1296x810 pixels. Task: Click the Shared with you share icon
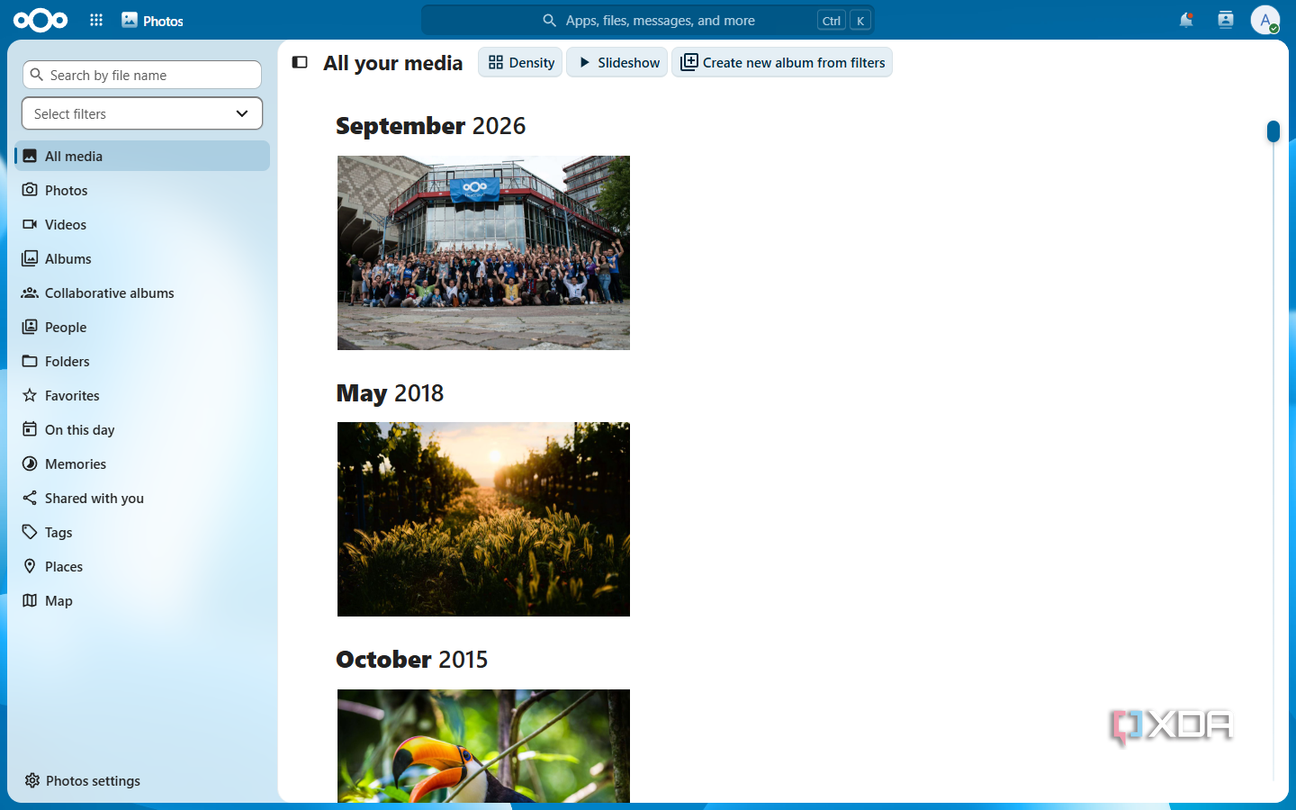click(30, 498)
